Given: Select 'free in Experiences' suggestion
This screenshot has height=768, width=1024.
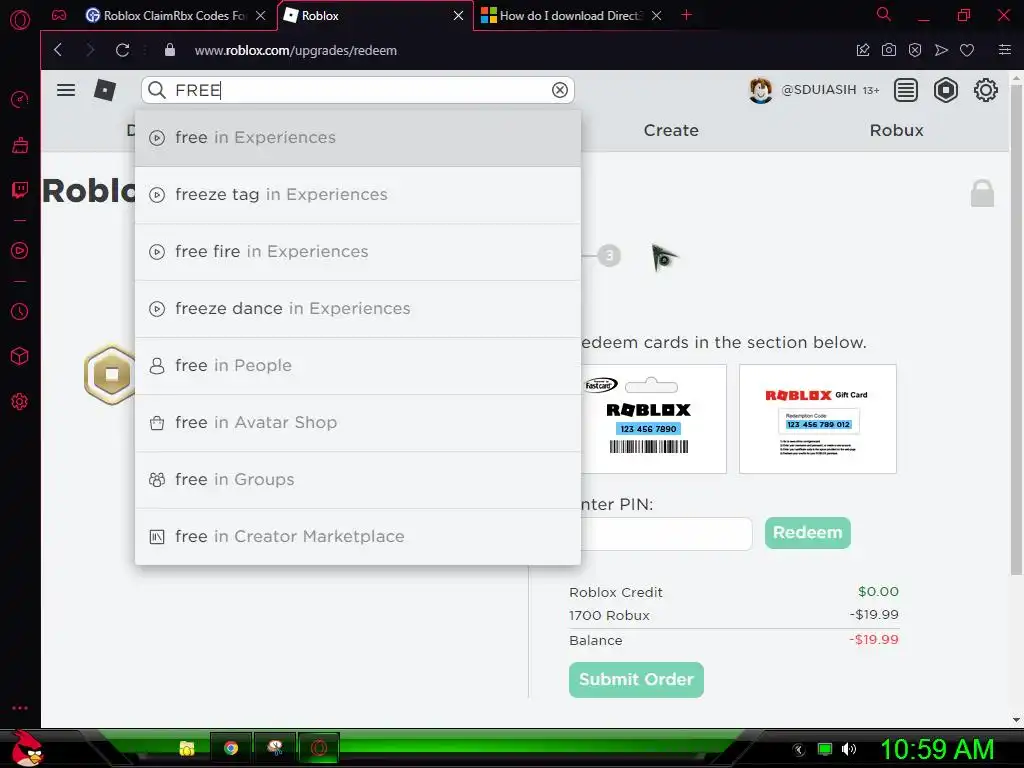Looking at the screenshot, I should [x=358, y=138].
